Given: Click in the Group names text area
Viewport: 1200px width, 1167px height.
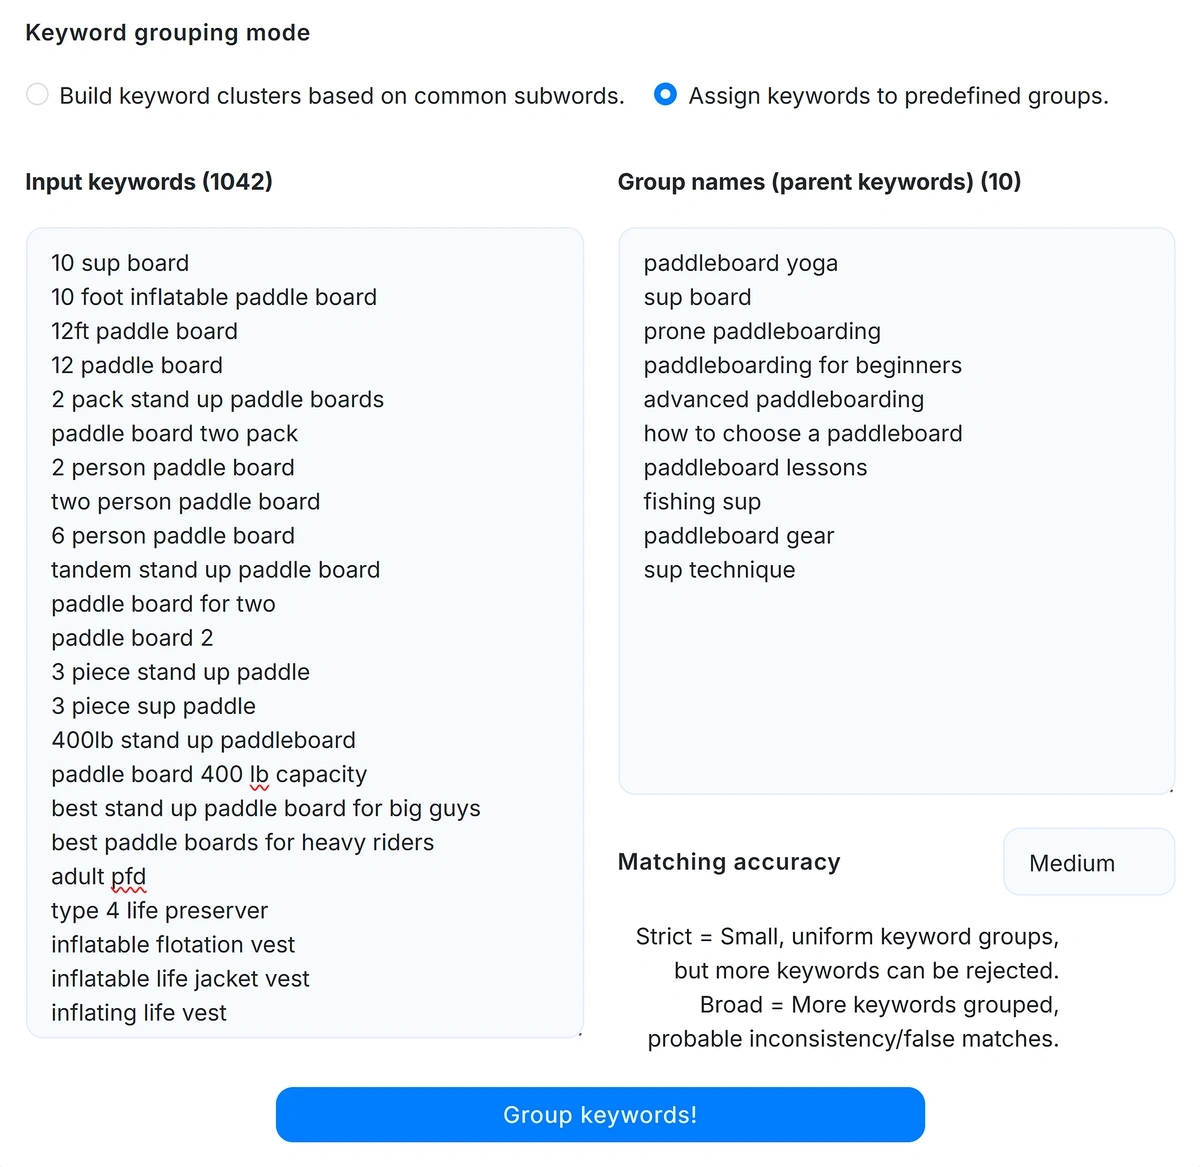Looking at the screenshot, I should 896,690.
